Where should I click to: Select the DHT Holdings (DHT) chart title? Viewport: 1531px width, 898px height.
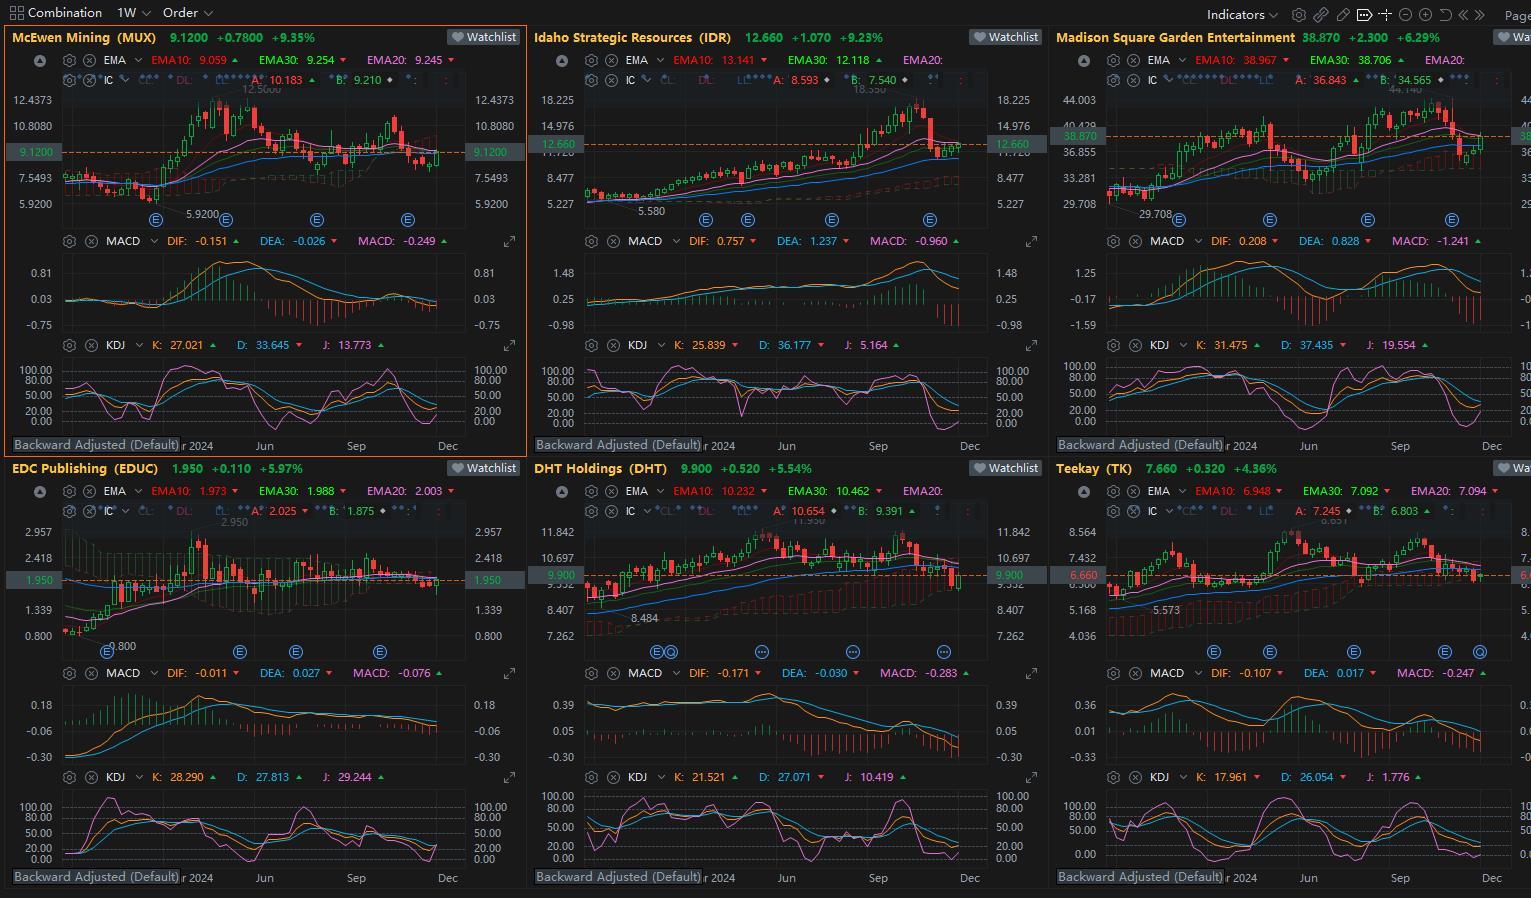pyautogui.click(x=600, y=468)
